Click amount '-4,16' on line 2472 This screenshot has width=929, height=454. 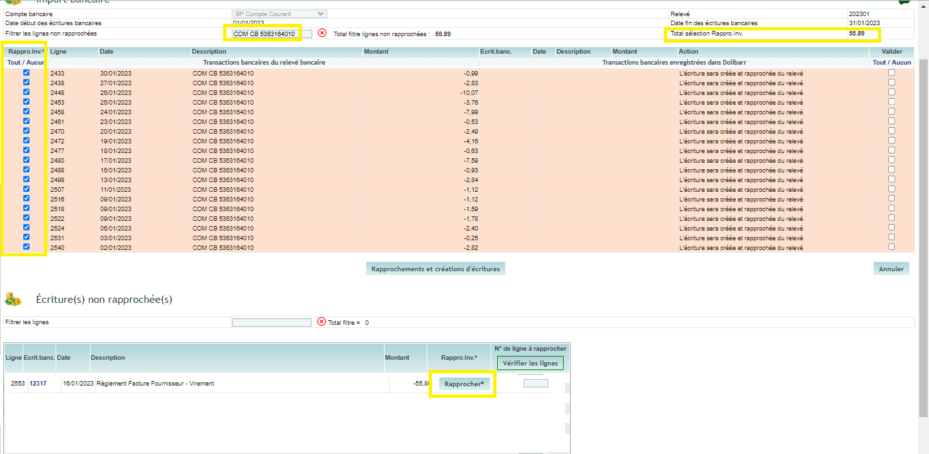tap(470, 140)
